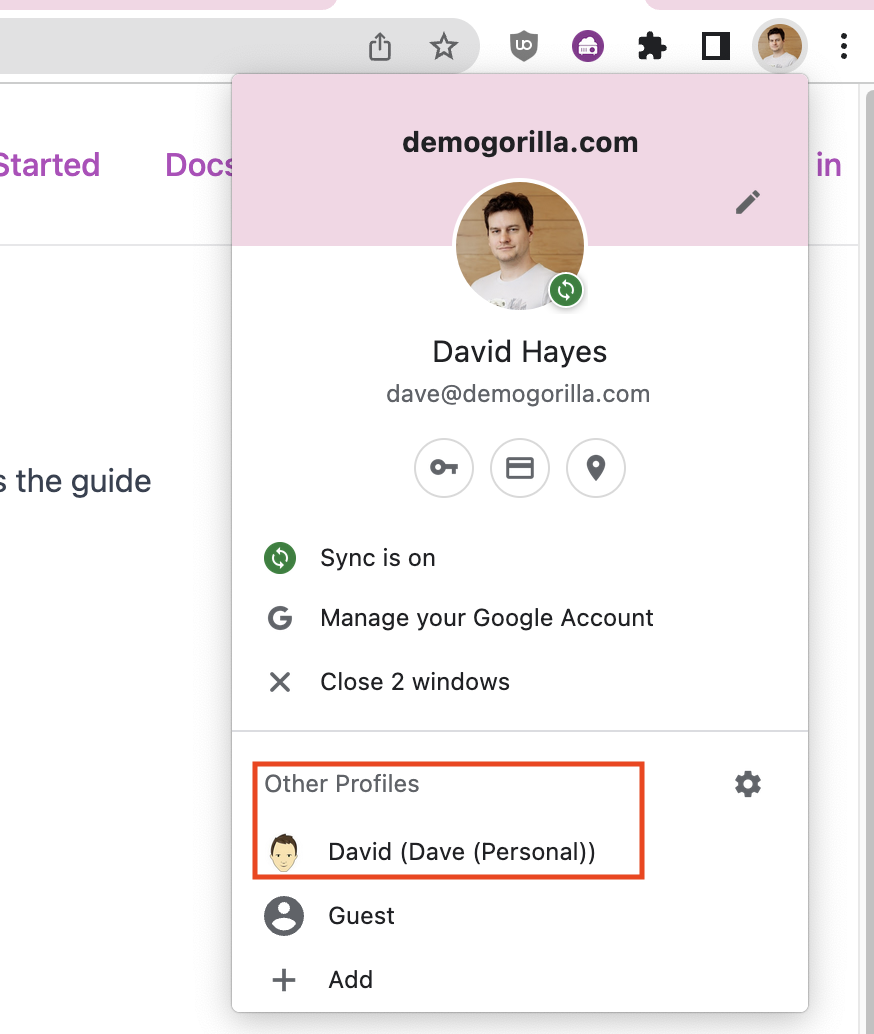
Task: Click the profile avatar in the toolbar
Action: tap(779, 46)
